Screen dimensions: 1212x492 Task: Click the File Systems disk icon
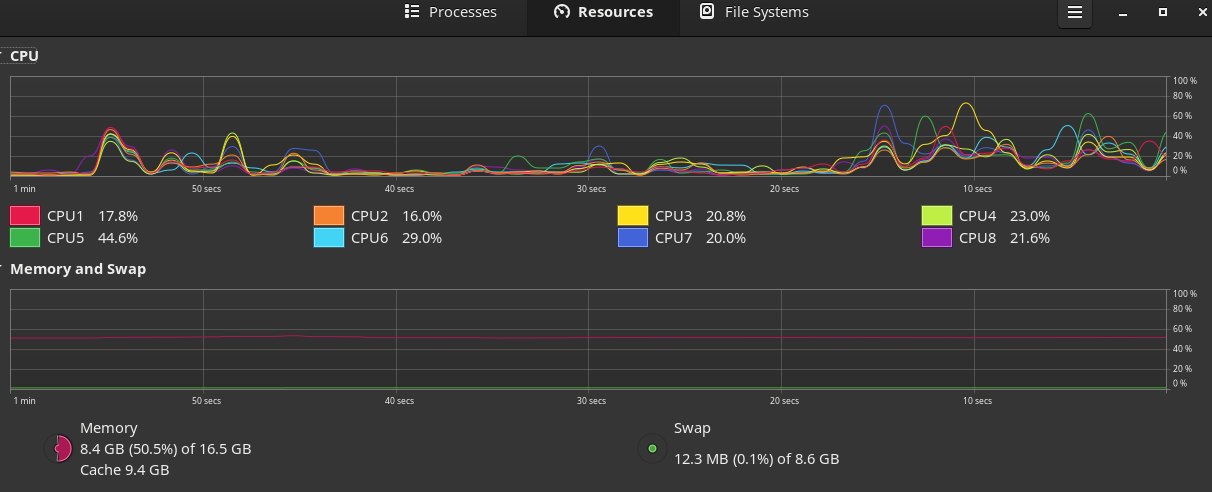pyautogui.click(x=707, y=12)
